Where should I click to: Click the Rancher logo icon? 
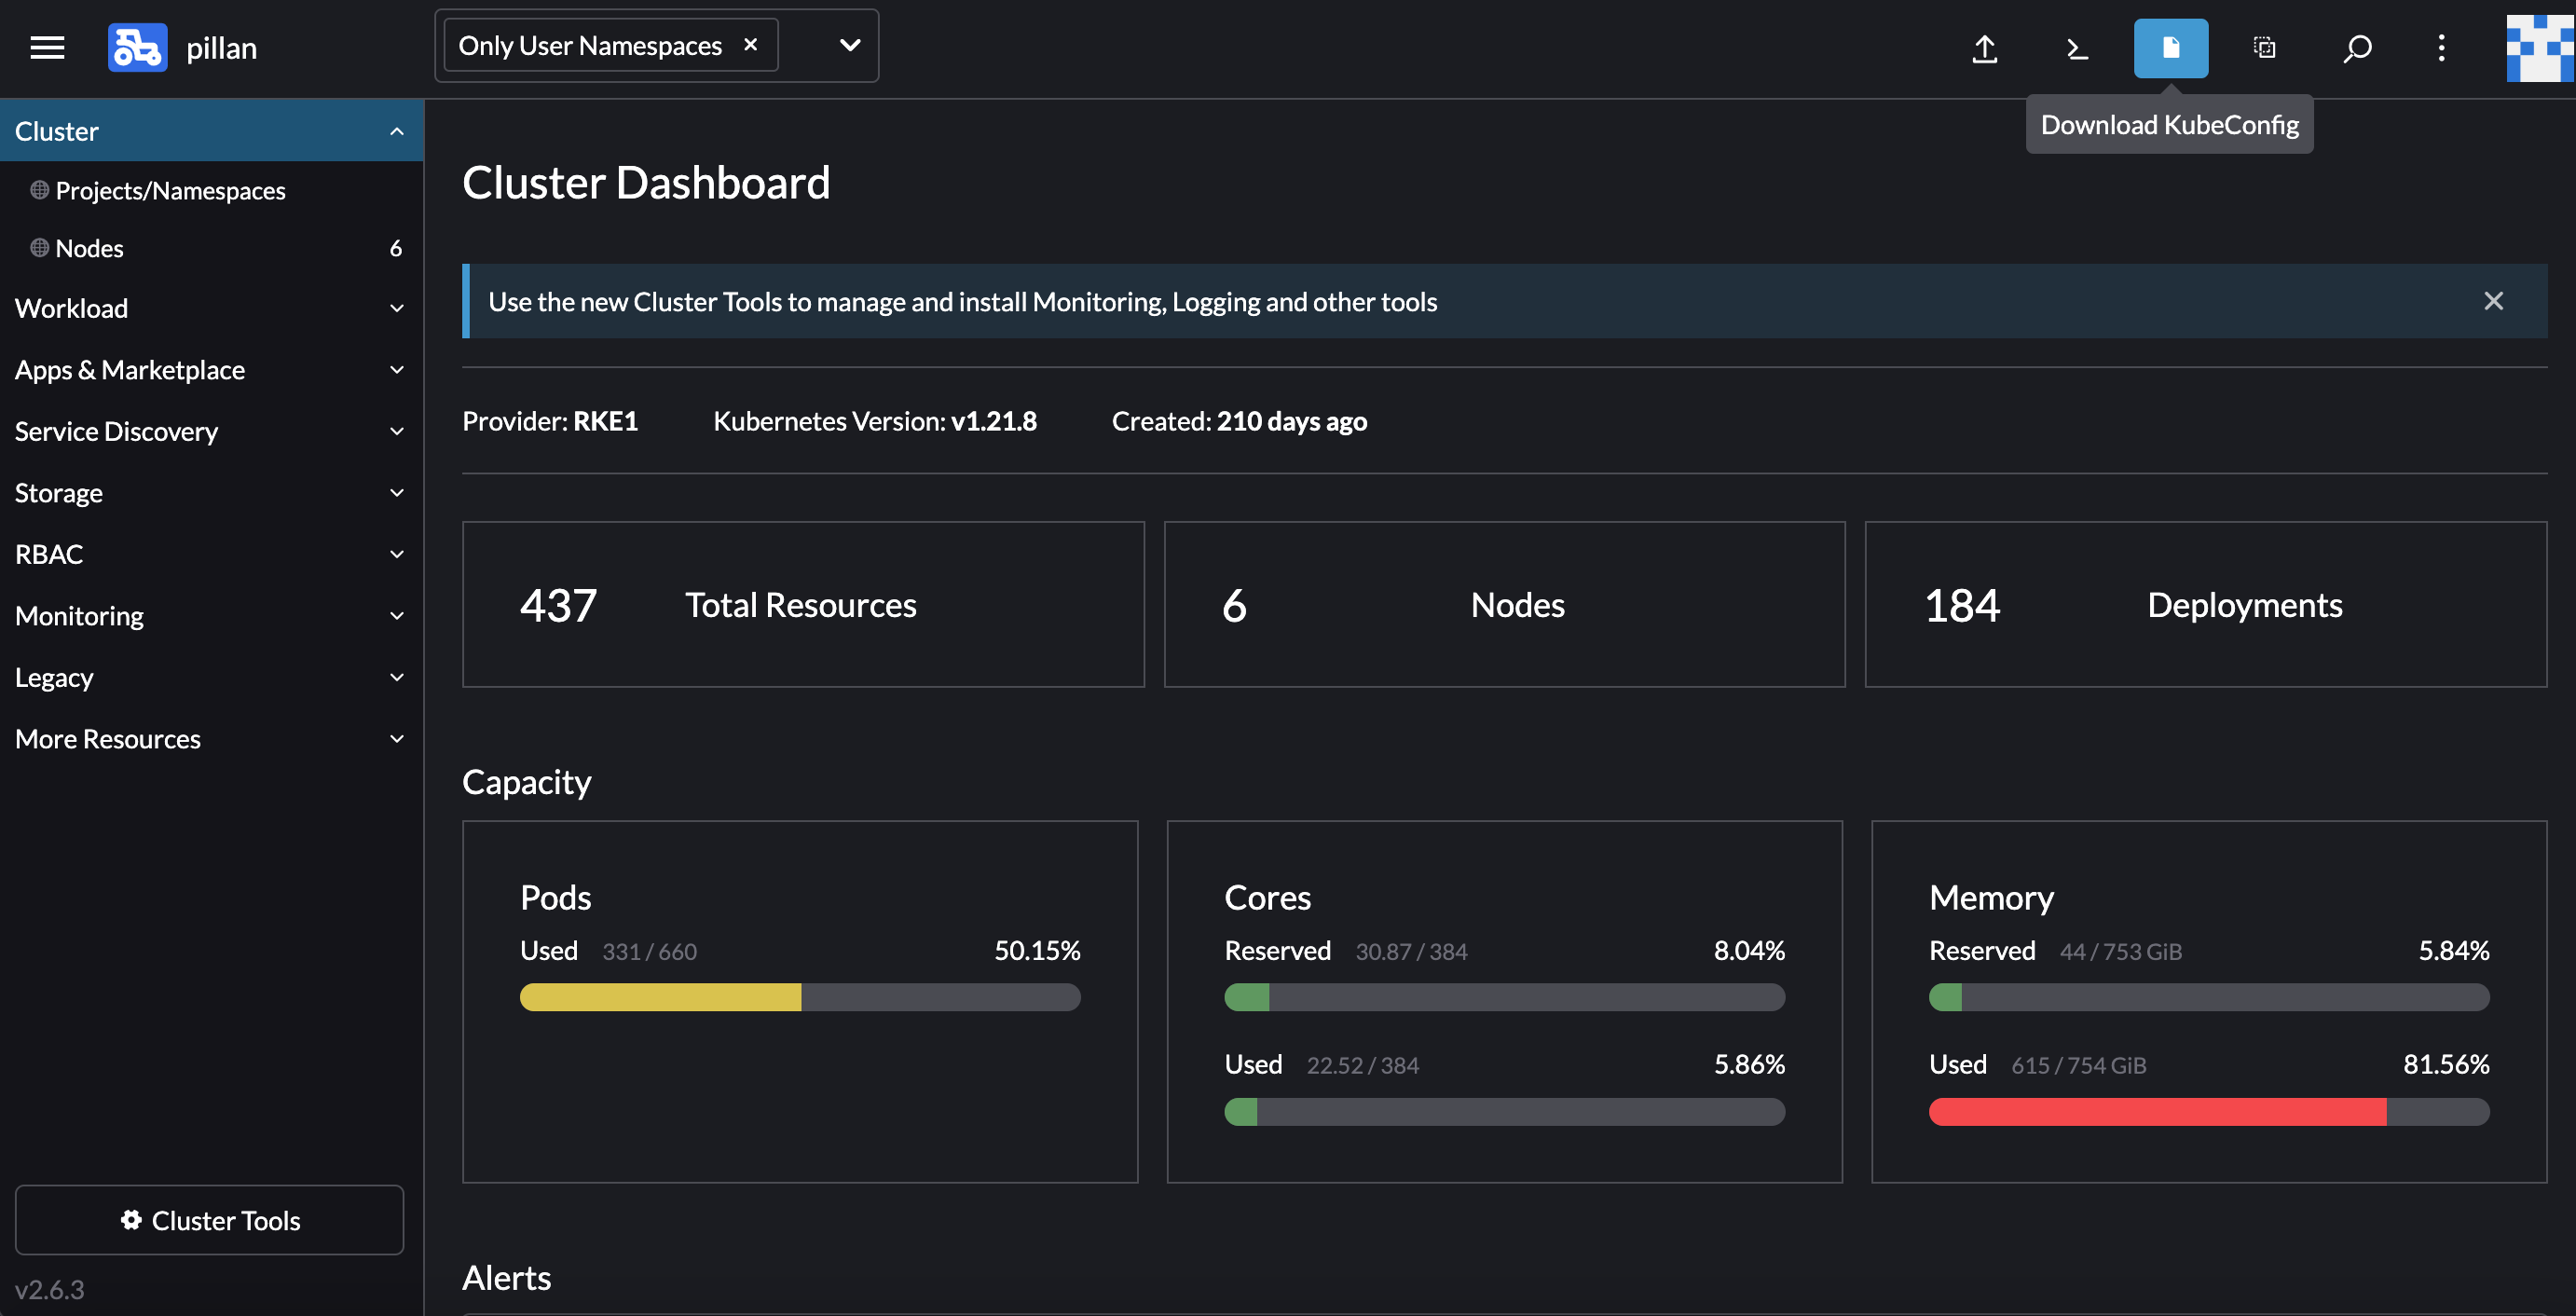[x=137, y=47]
